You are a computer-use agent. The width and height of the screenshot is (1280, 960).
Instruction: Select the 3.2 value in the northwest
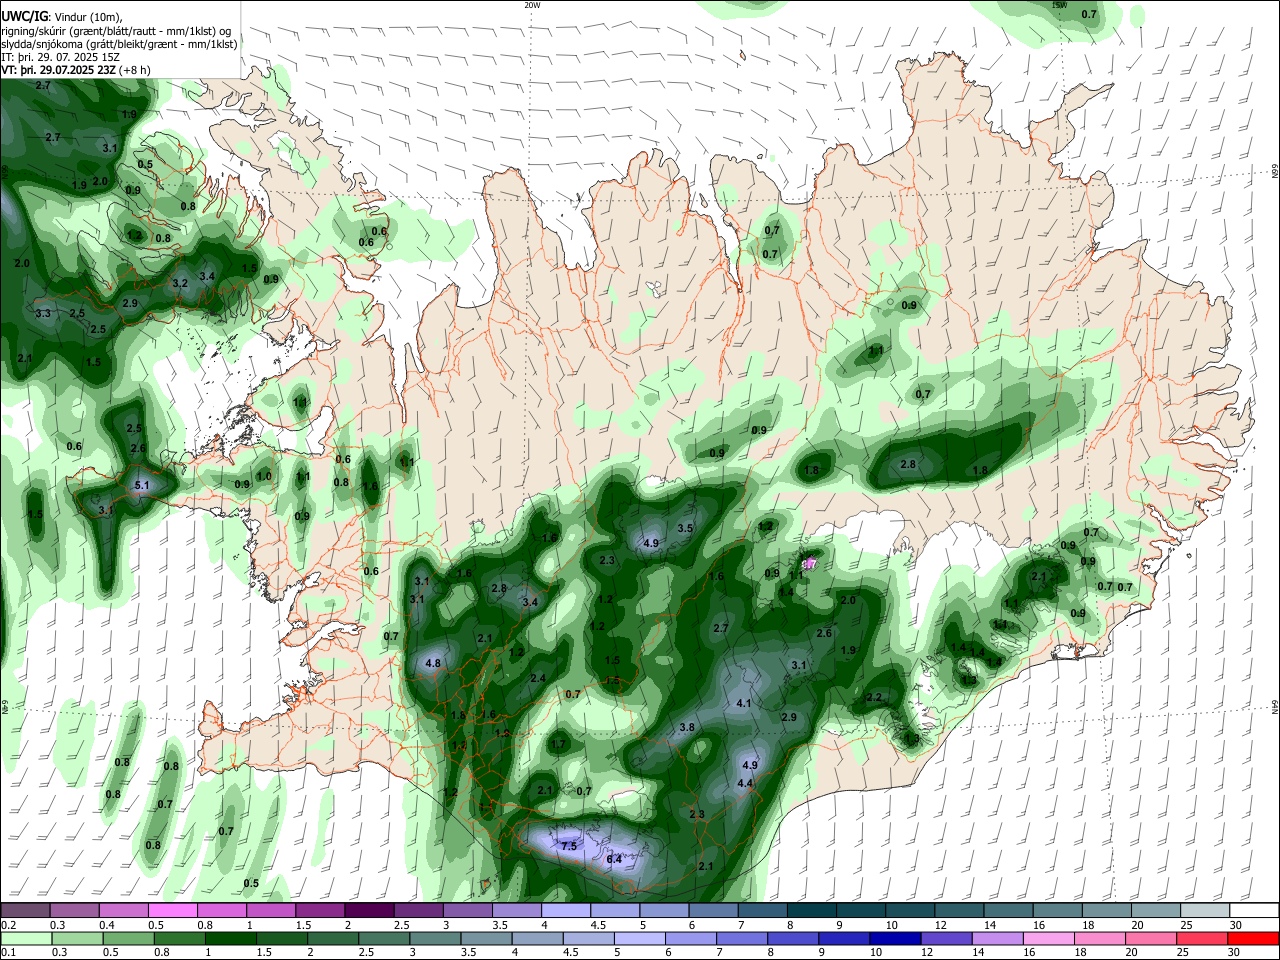tap(180, 283)
